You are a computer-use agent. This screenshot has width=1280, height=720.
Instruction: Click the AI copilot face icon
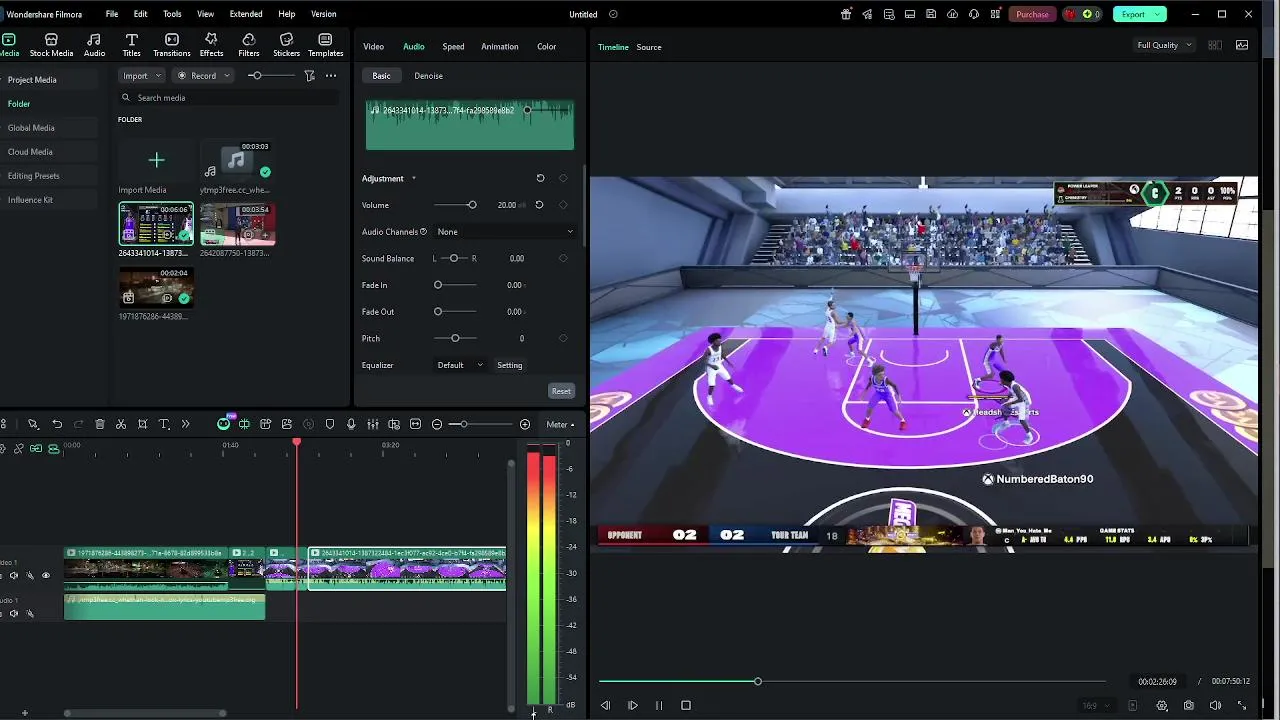pyautogui.click(x=224, y=424)
